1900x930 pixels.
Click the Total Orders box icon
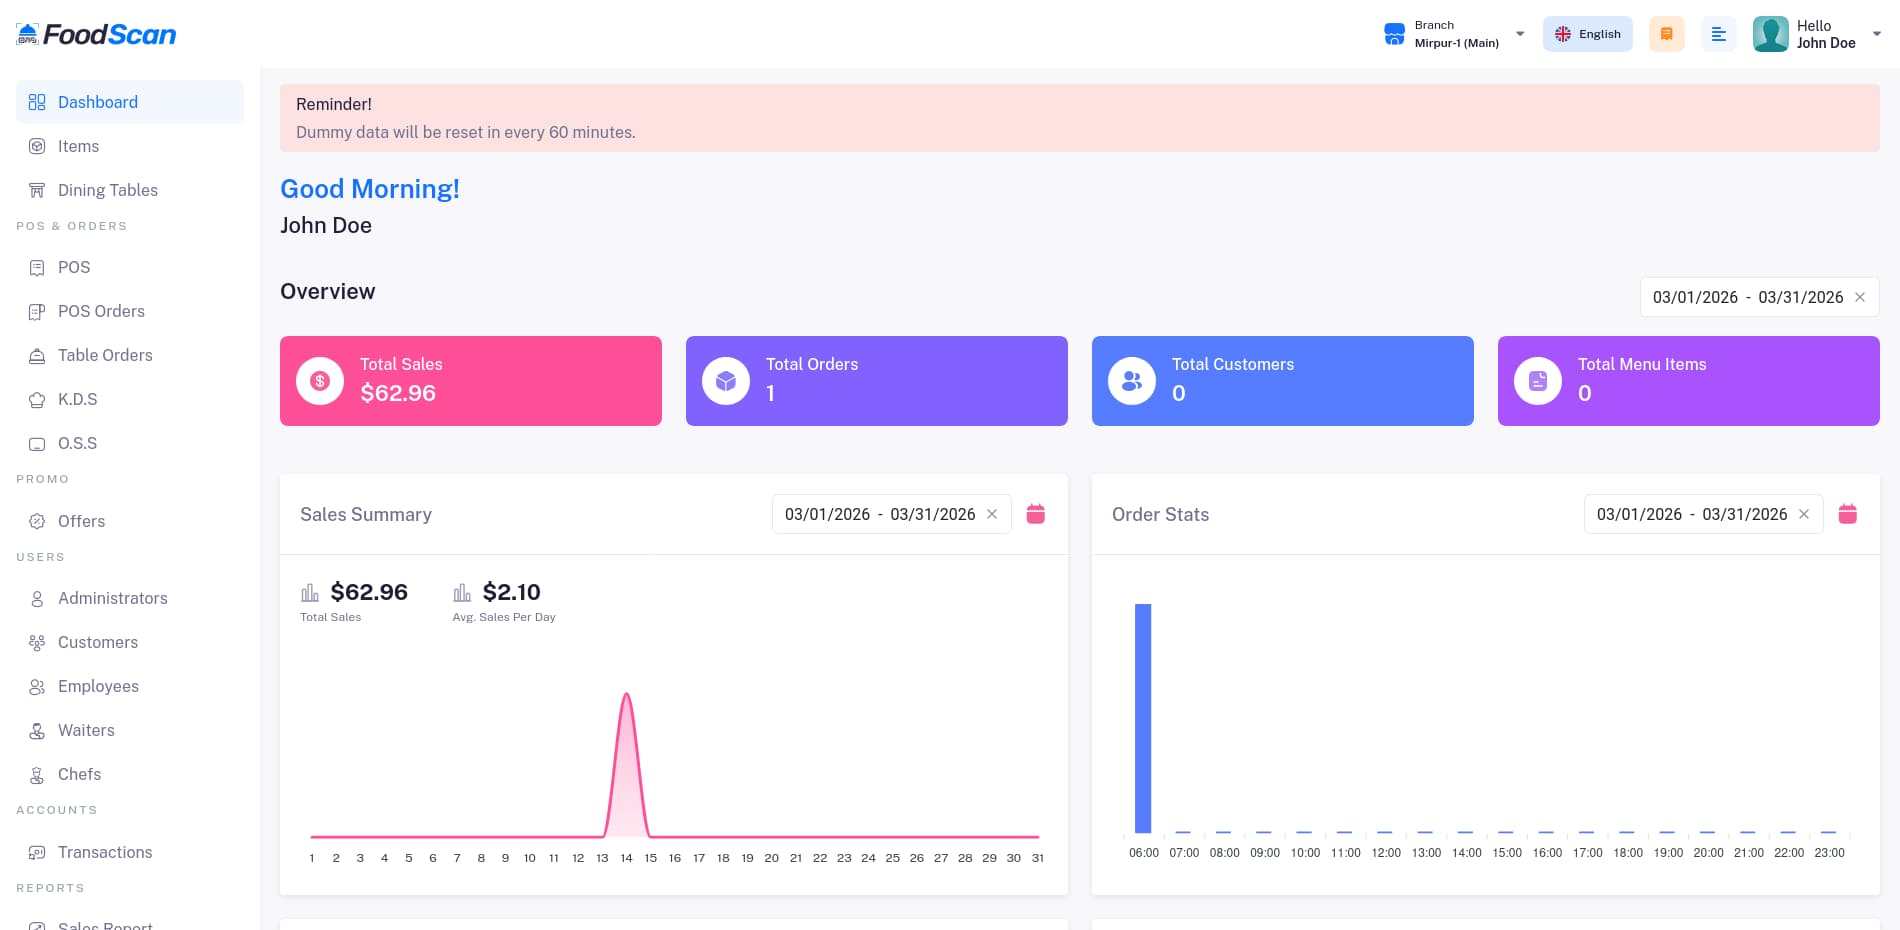point(726,381)
